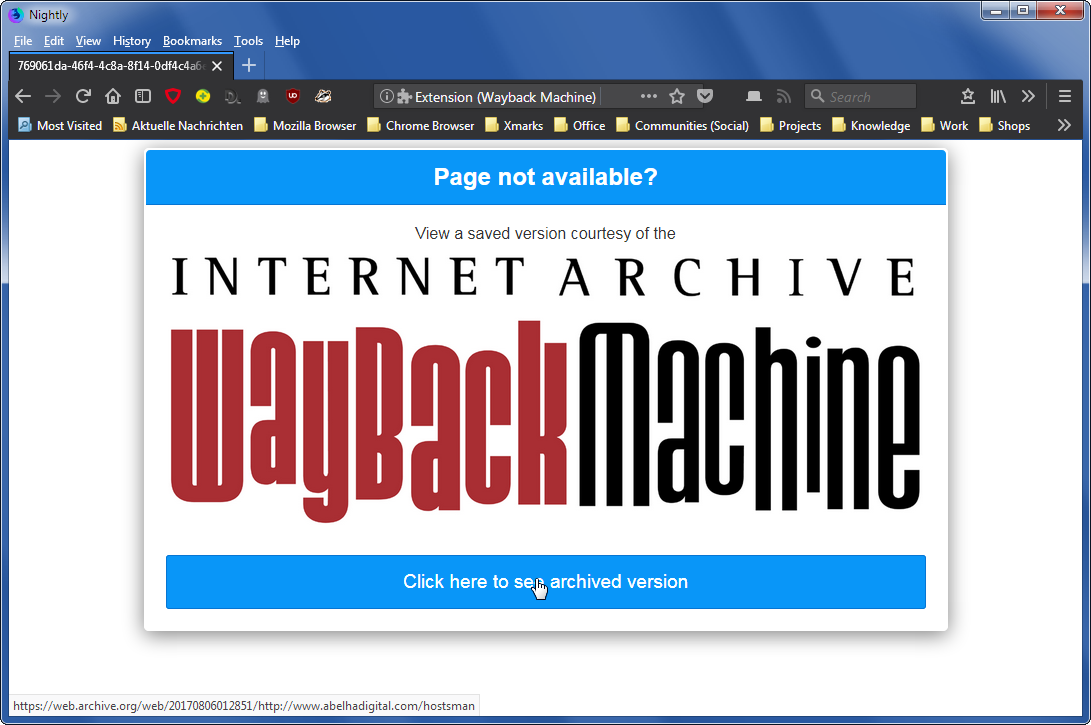The width and height of the screenshot is (1091, 725).
Task: Open the Chrome Browser bookmark folder
Action: point(421,125)
